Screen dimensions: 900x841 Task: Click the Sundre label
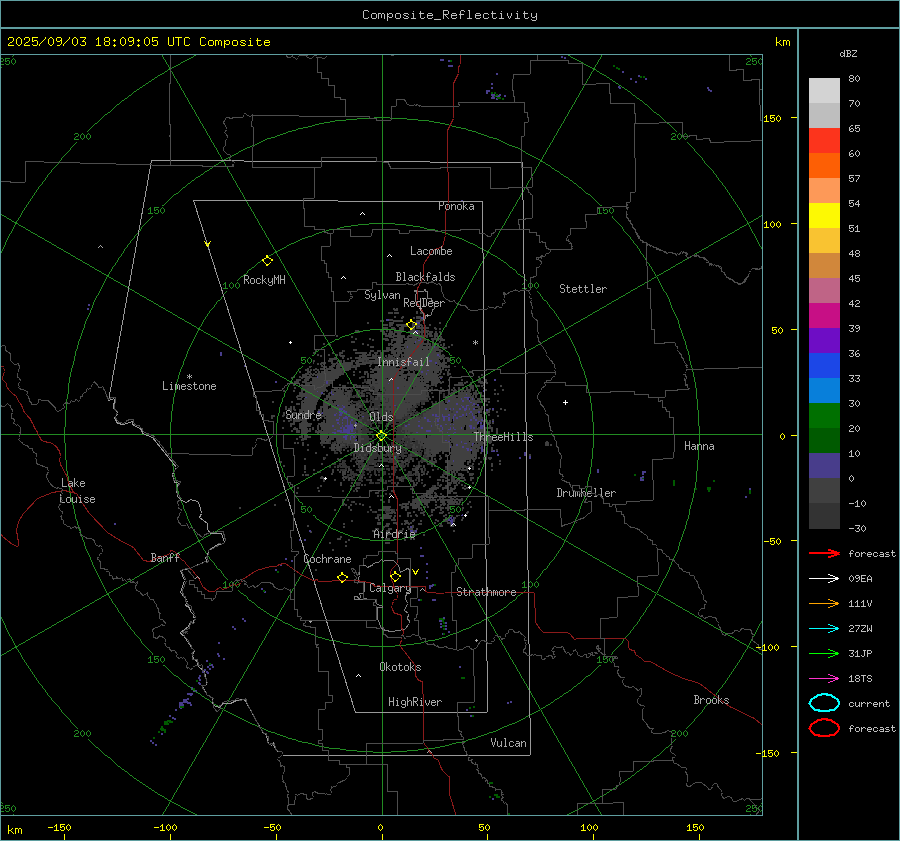click(x=304, y=415)
